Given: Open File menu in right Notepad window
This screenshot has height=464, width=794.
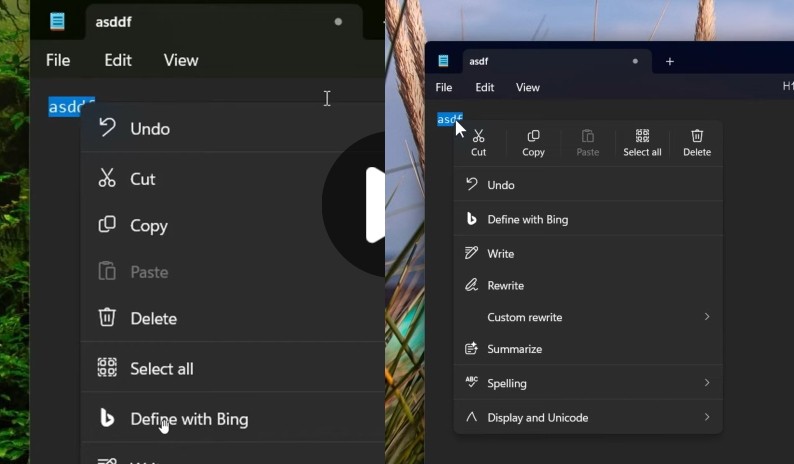Looking at the screenshot, I should click(444, 87).
